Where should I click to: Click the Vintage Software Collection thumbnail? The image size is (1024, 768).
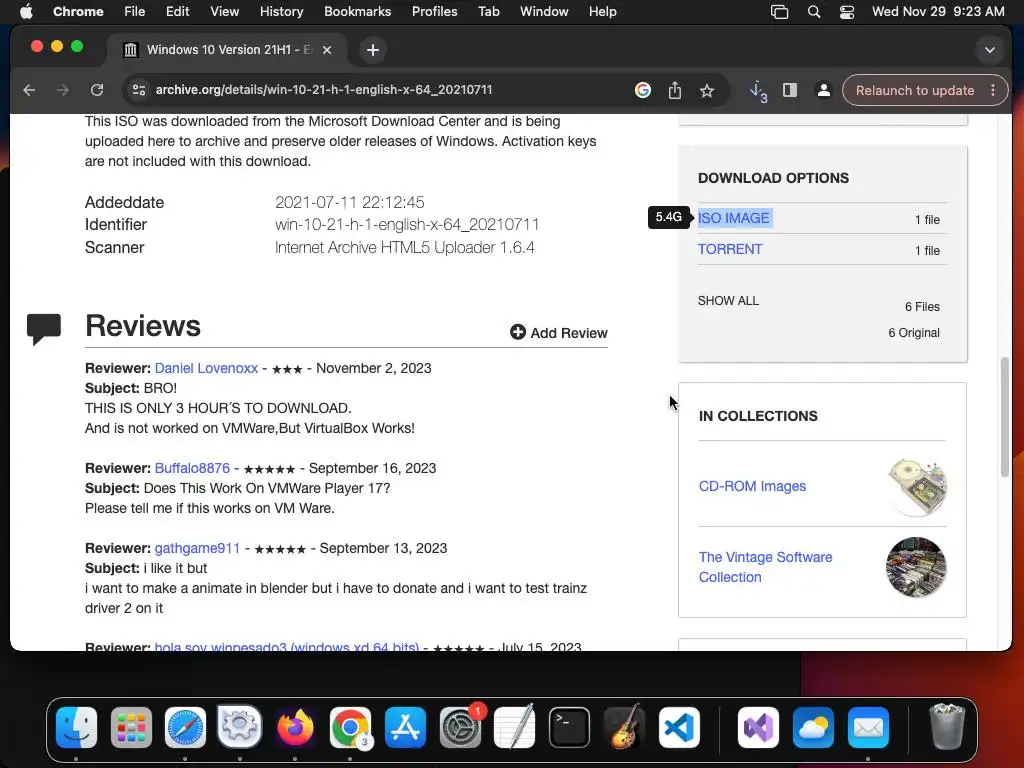click(916, 567)
